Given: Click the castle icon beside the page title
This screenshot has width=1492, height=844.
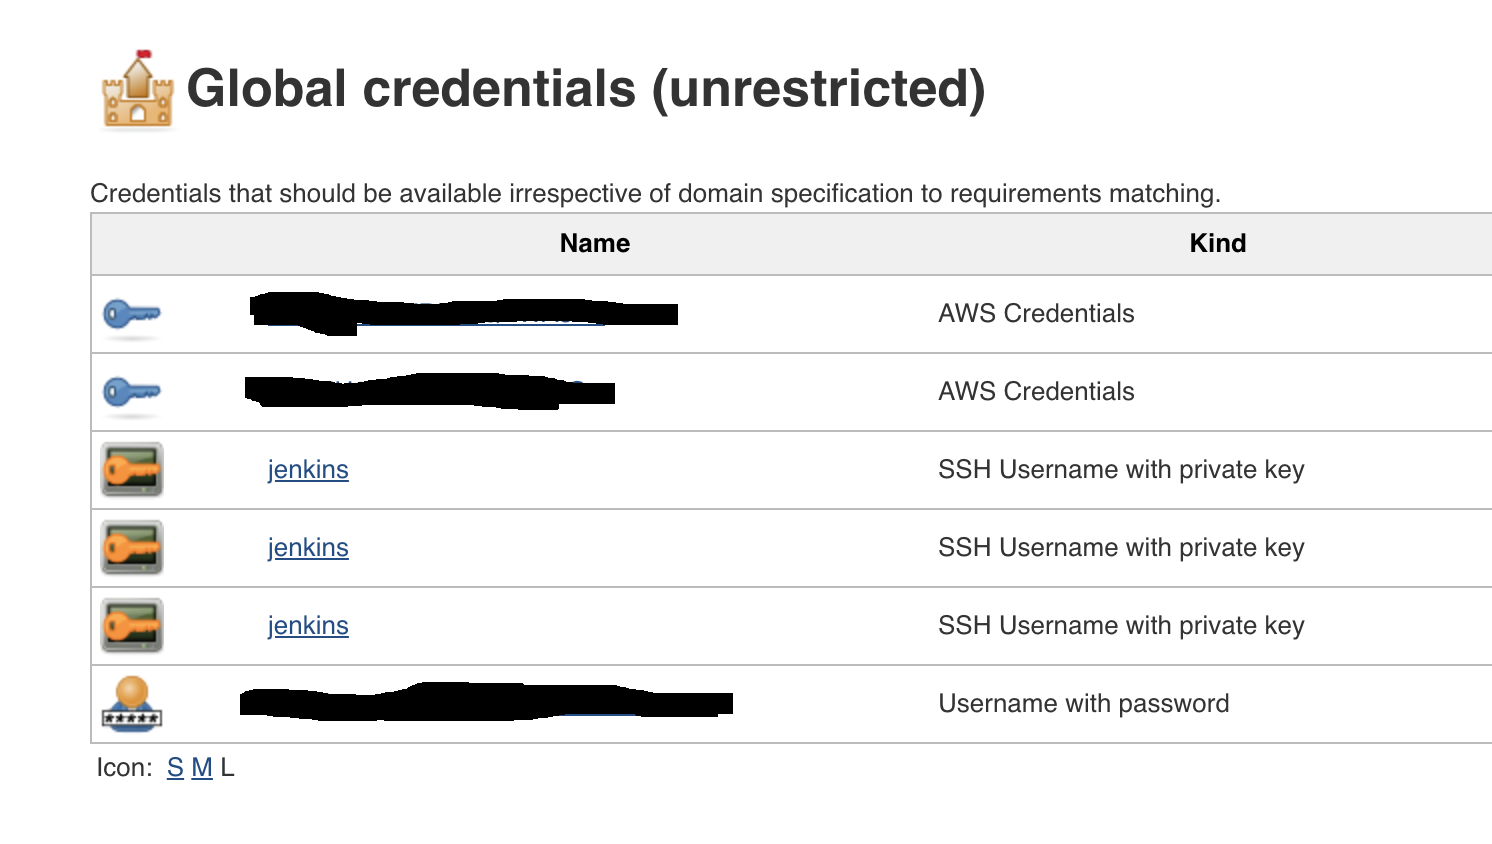Looking at the screenshot, I should click(137, 91).
